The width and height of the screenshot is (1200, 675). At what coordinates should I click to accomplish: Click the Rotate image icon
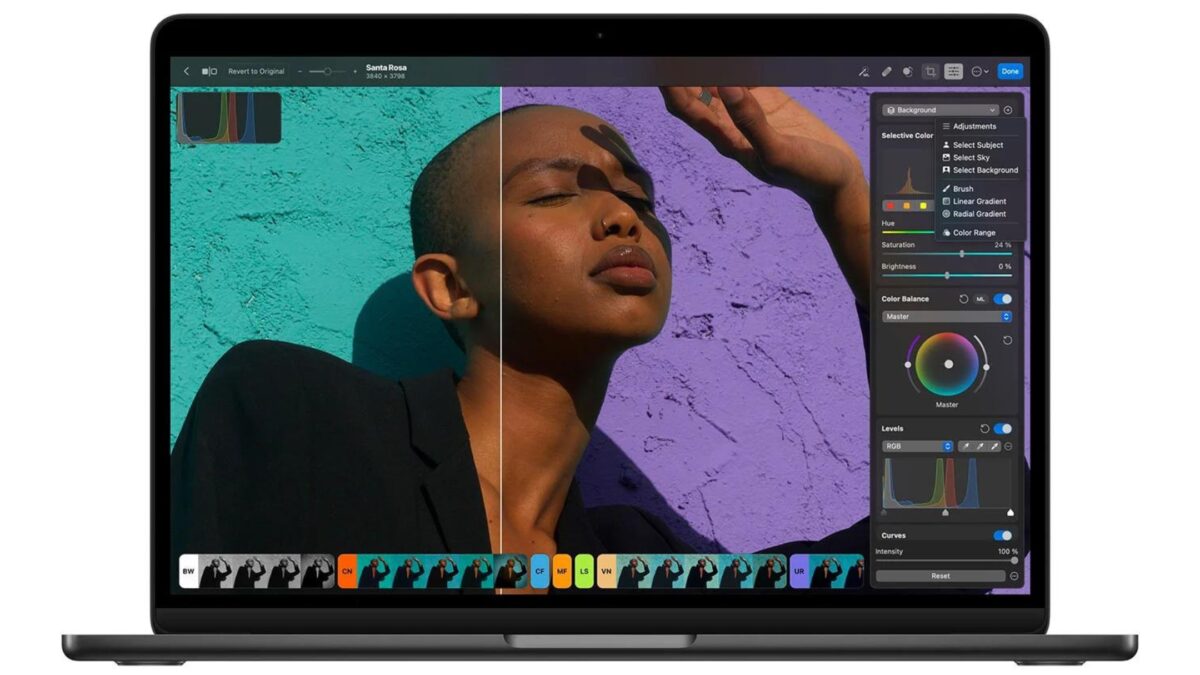pyautogui.click(x=908, y=71)
